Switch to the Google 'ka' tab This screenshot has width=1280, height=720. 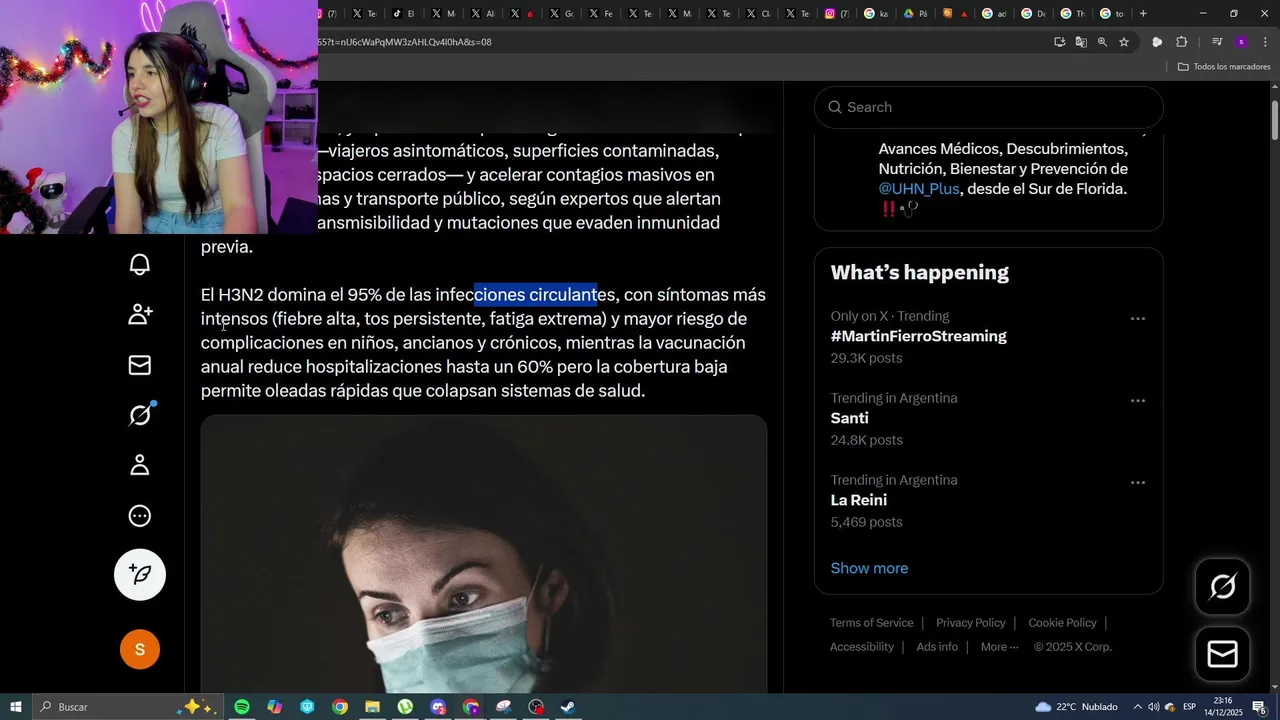(876, 13)
